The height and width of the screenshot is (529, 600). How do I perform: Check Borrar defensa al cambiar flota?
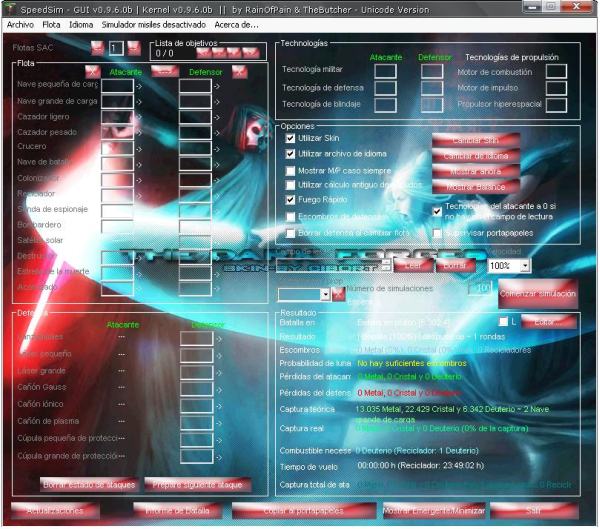click(290, 233)
